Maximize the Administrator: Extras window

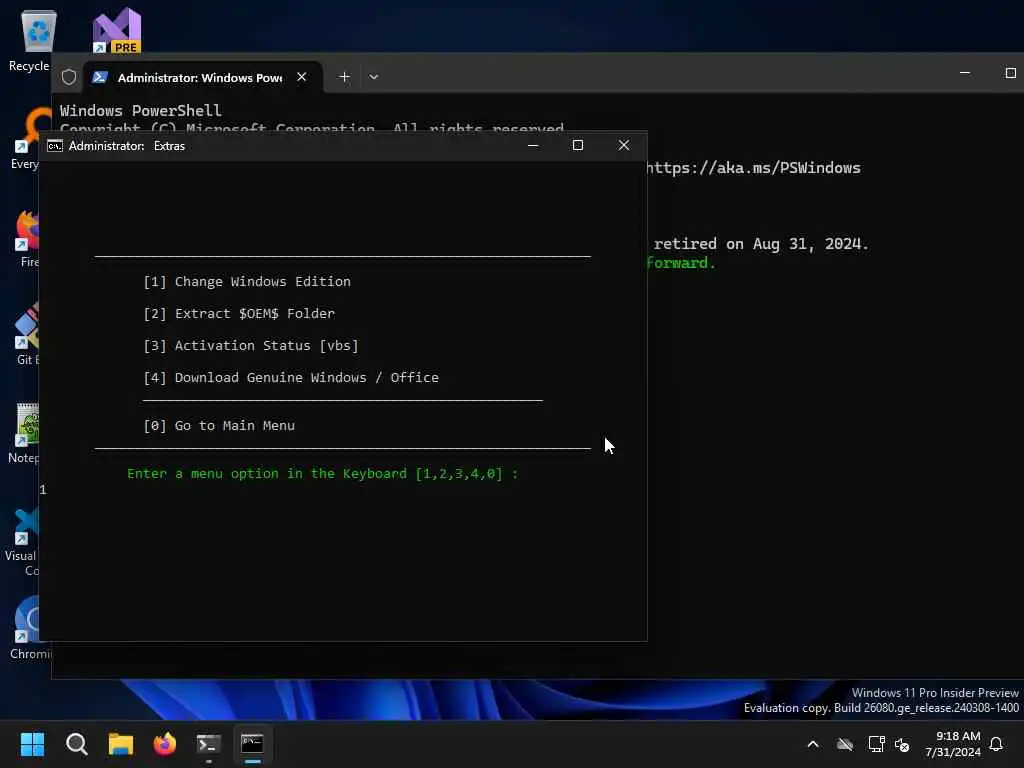click(578, 145)
